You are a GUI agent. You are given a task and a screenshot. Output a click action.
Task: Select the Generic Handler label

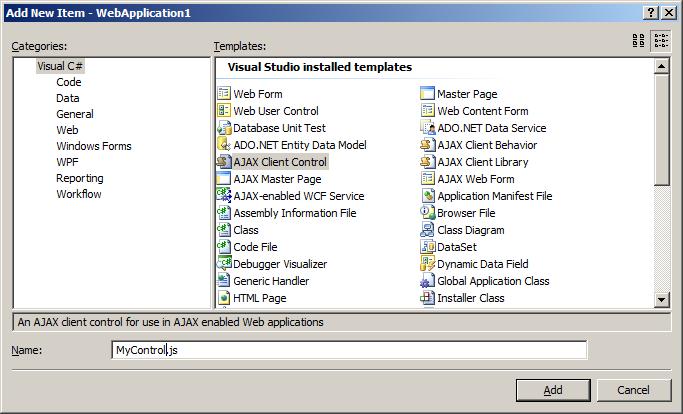click(x=271, y=281)
